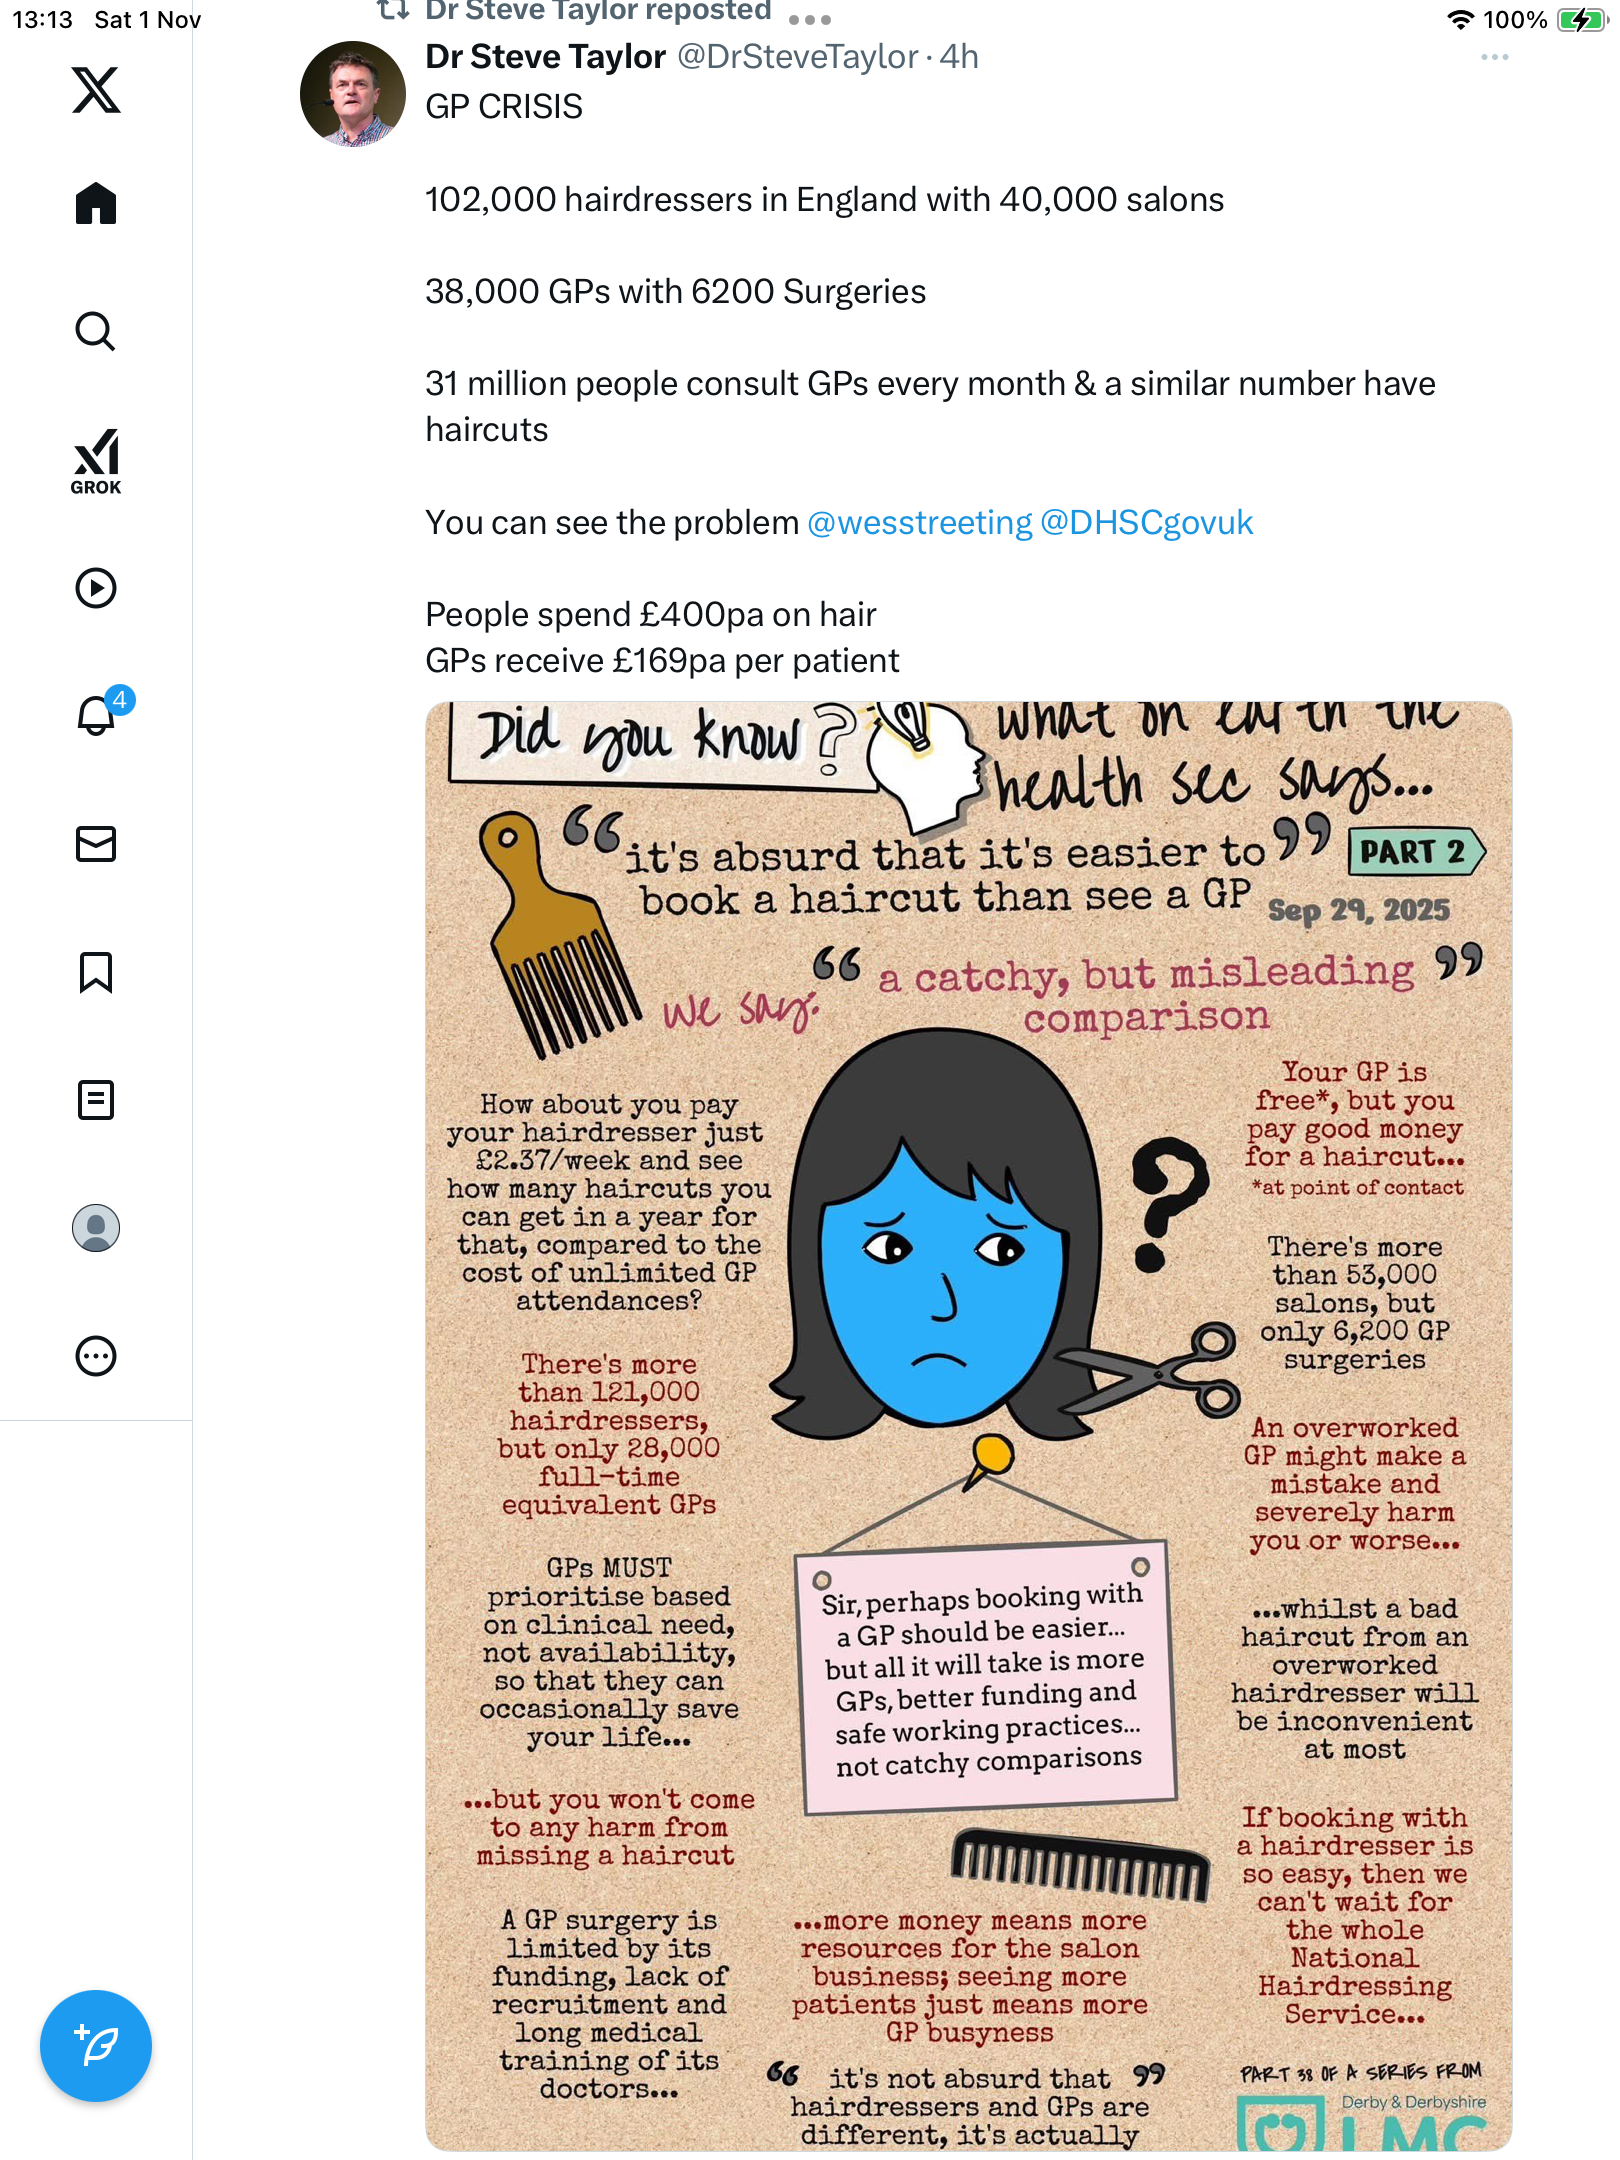This screenshot has height=2160, width=1620.
Task: Open the @wesstreeting mention link
Action: pos(919,522)
